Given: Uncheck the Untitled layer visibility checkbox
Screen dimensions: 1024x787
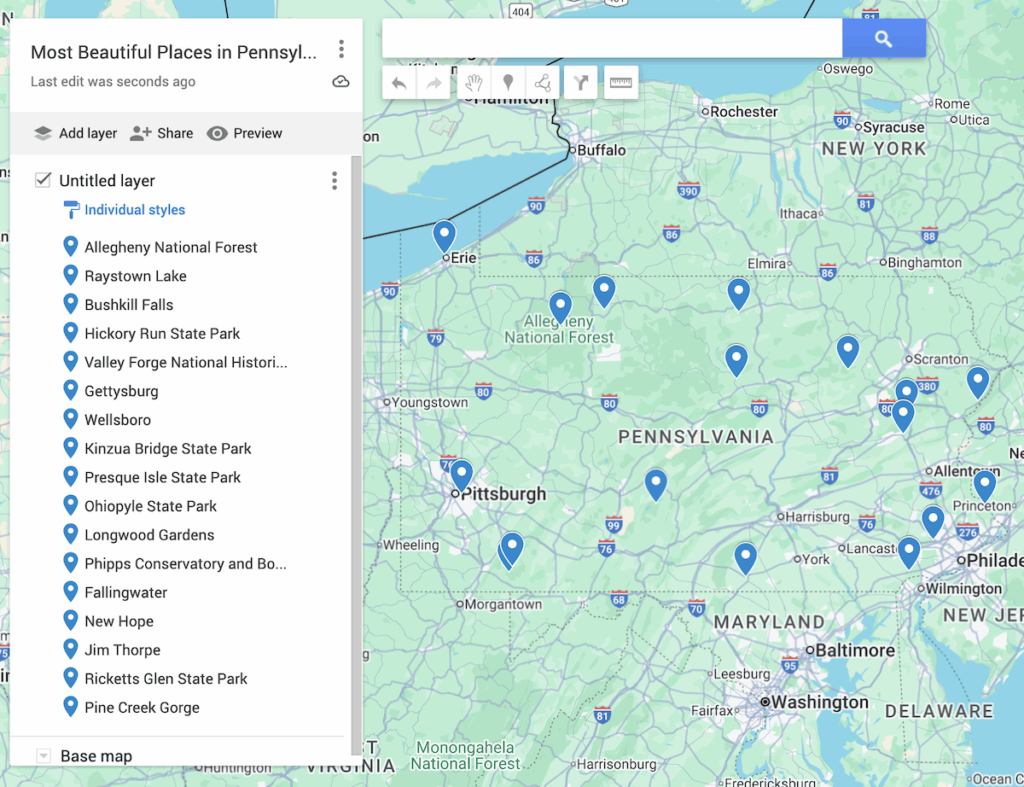Looking at the screenshot, I should (x=43, y=180).
